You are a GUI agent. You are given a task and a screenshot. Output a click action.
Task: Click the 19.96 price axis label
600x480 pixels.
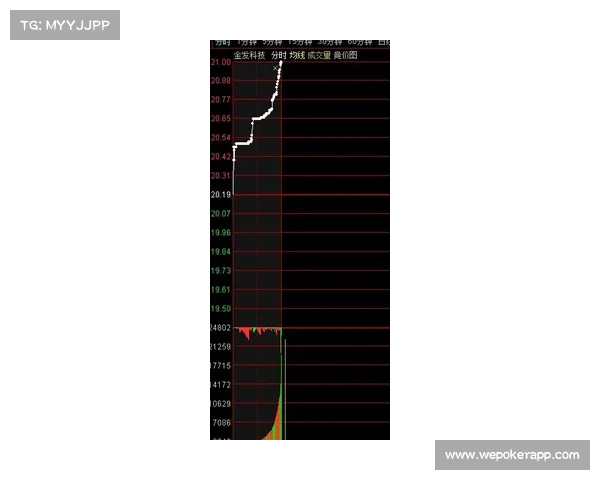click(221, 232)
